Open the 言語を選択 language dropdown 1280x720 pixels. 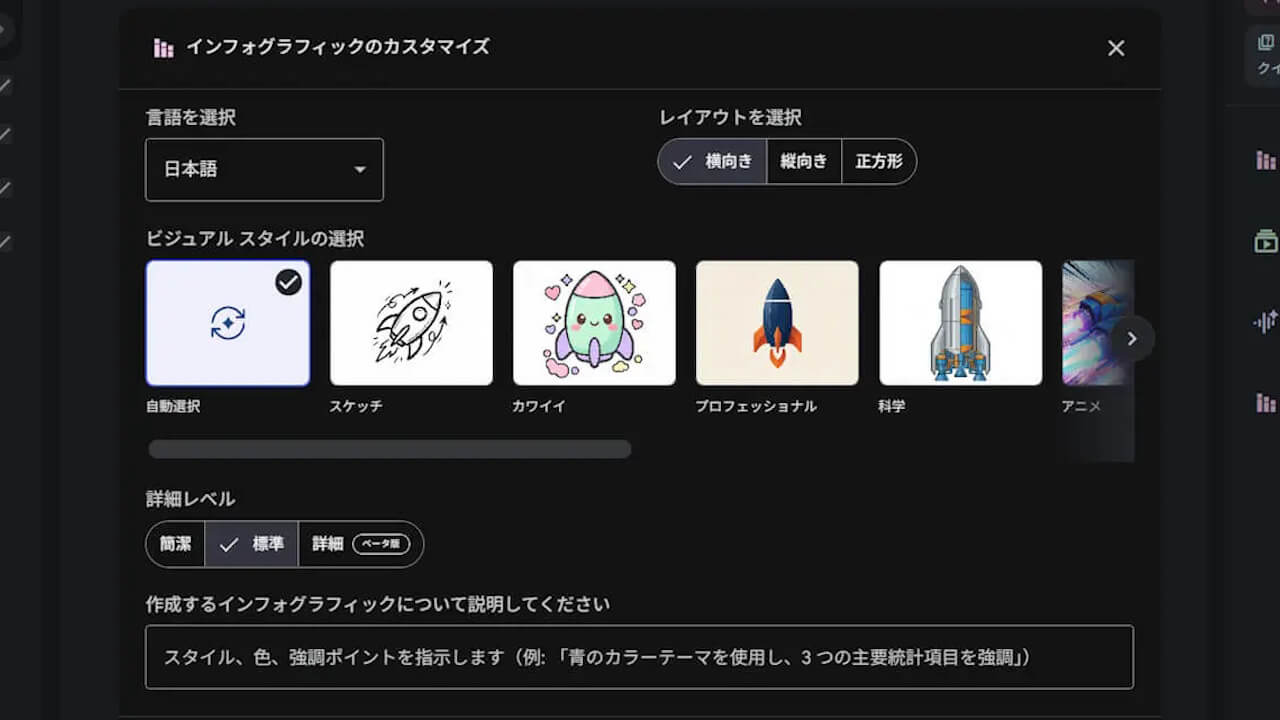[x=263, y=169]
